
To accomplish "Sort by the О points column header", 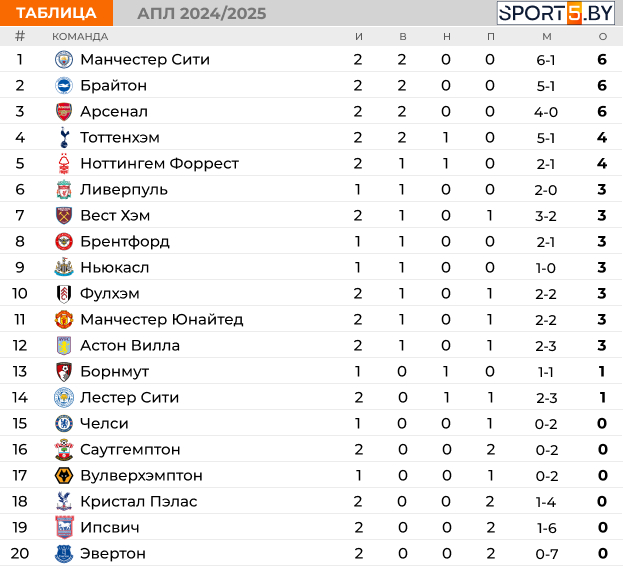I will click(603, 37).
